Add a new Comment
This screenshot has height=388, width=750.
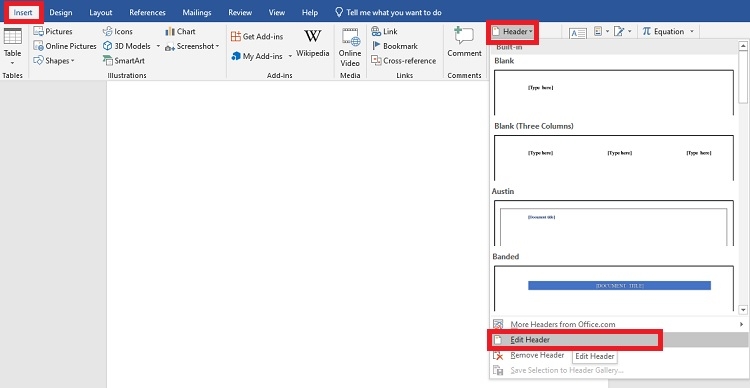tap(464, 42)
